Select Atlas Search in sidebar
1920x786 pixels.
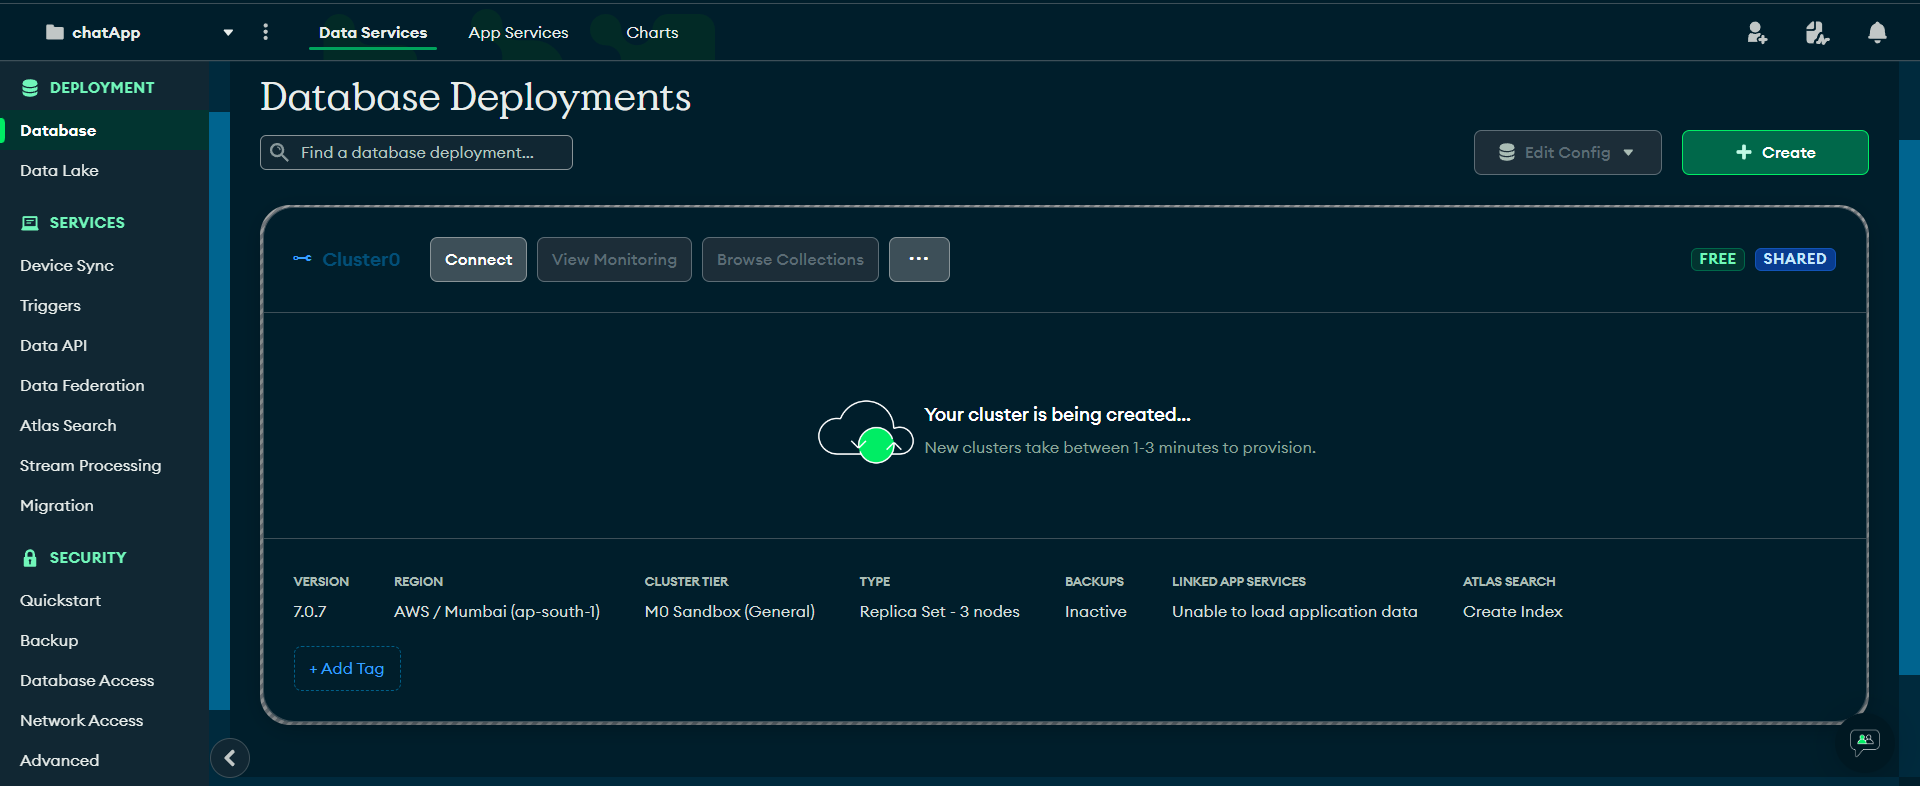coord(68,426)
